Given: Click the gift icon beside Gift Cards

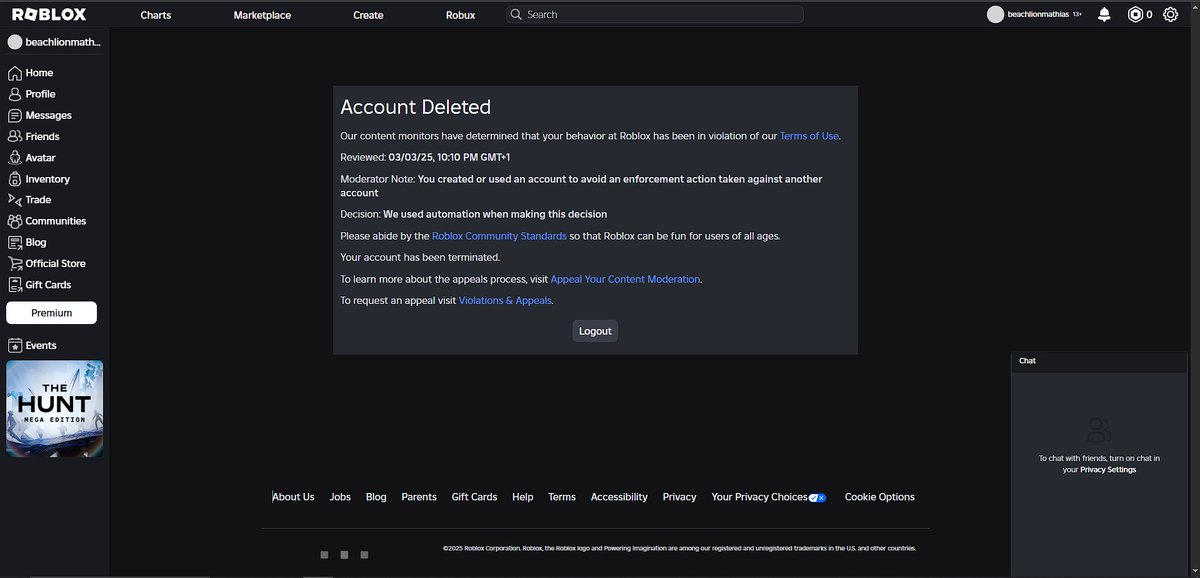Looking at the screenshot, I should (x=15, y=285).
